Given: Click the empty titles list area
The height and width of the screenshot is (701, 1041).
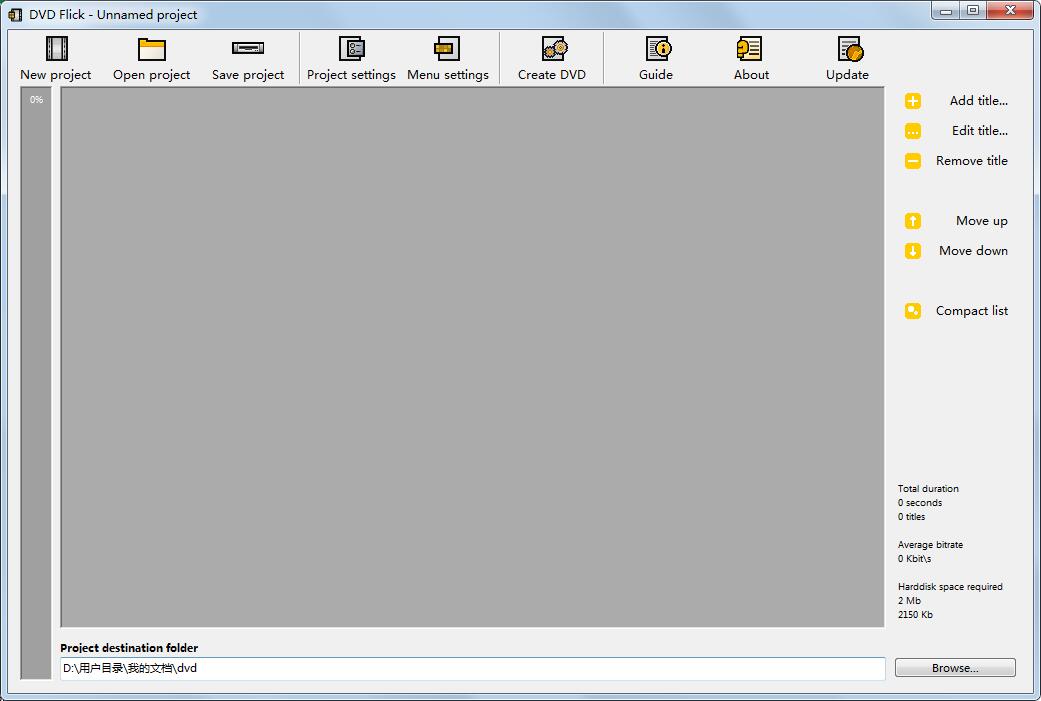Looking at the screenshot, I should coord(472,357).
